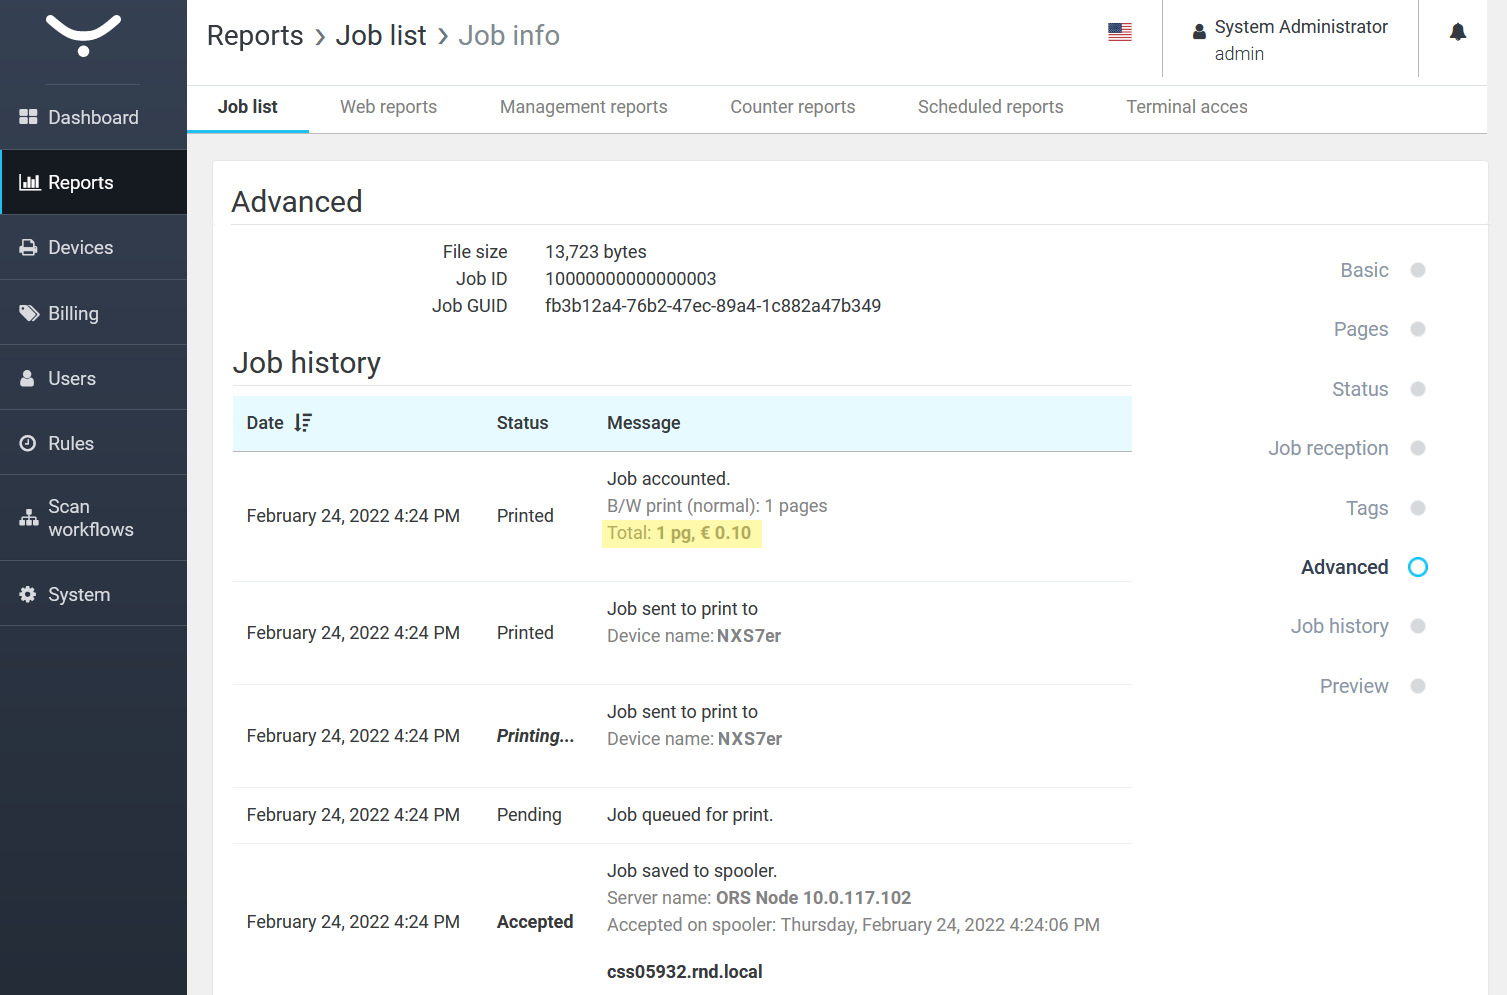Jump to the Job reception section

(1328, 449)
